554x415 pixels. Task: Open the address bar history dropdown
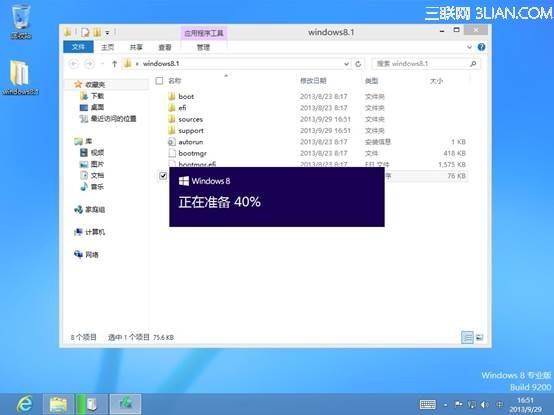pos(346,64)
